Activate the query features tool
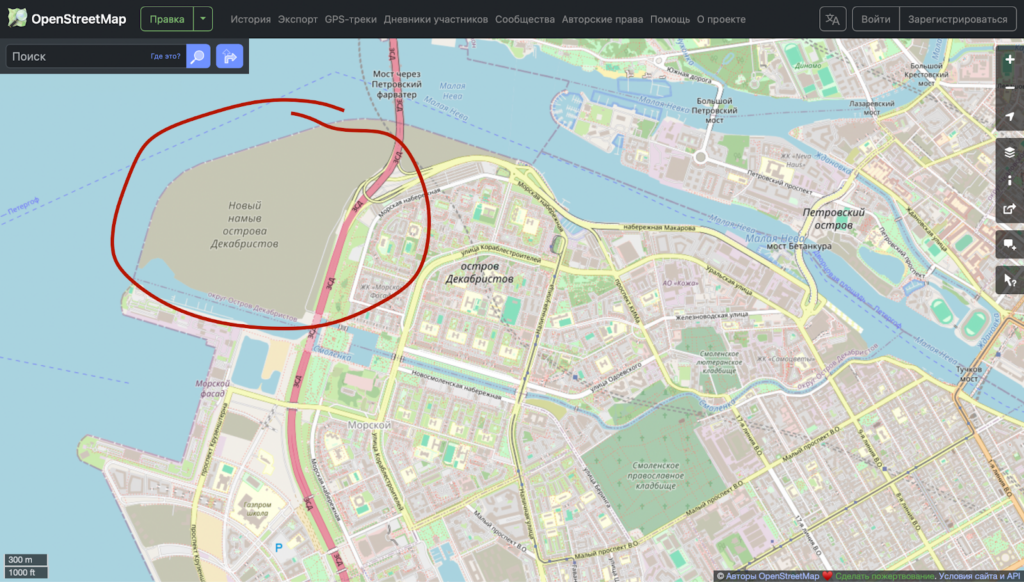The image size is (1024, 582). click(x=1009, y=281)
